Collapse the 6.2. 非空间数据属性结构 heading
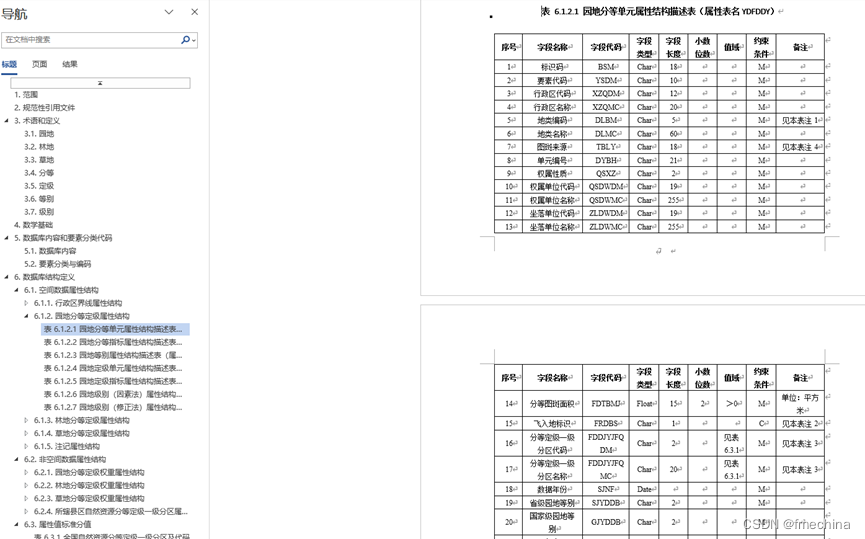Image resolution: width=865 pixels, height=539 pixels. click(17, 459)
